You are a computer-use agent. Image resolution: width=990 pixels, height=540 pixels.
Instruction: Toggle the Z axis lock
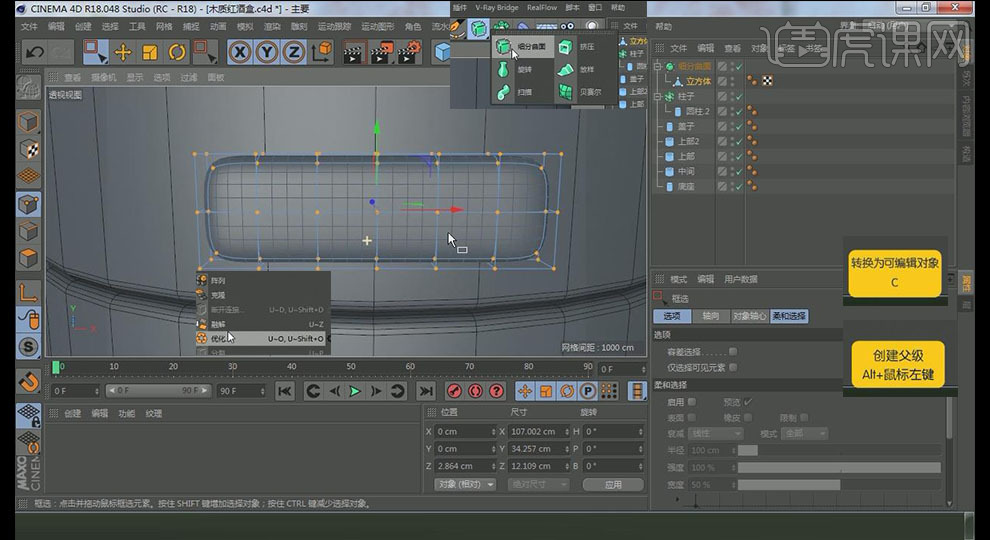click(294, 52)
